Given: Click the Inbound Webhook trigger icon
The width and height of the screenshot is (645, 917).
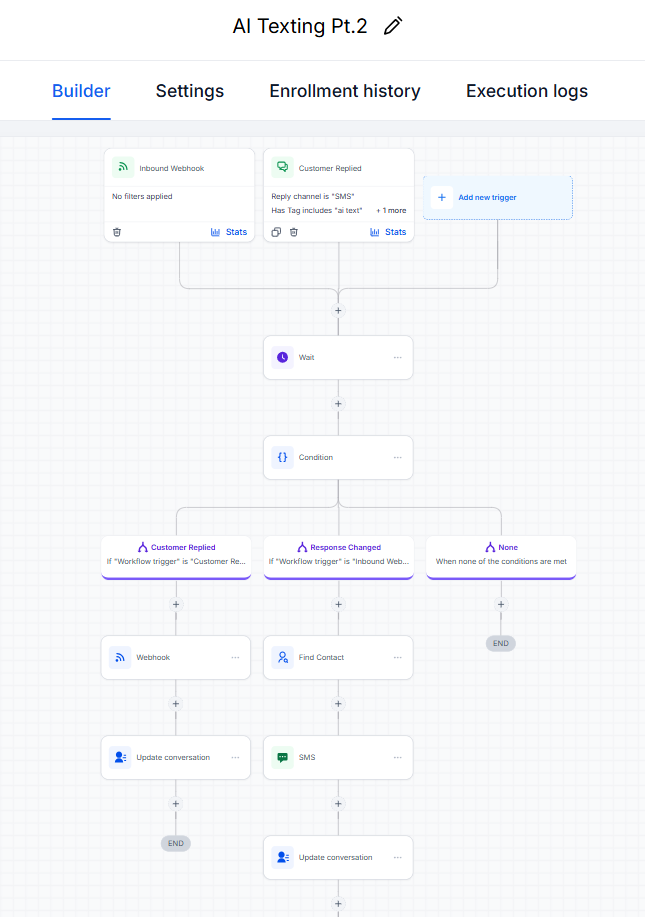Looking at the screenshot, I should tap(123, 167).
